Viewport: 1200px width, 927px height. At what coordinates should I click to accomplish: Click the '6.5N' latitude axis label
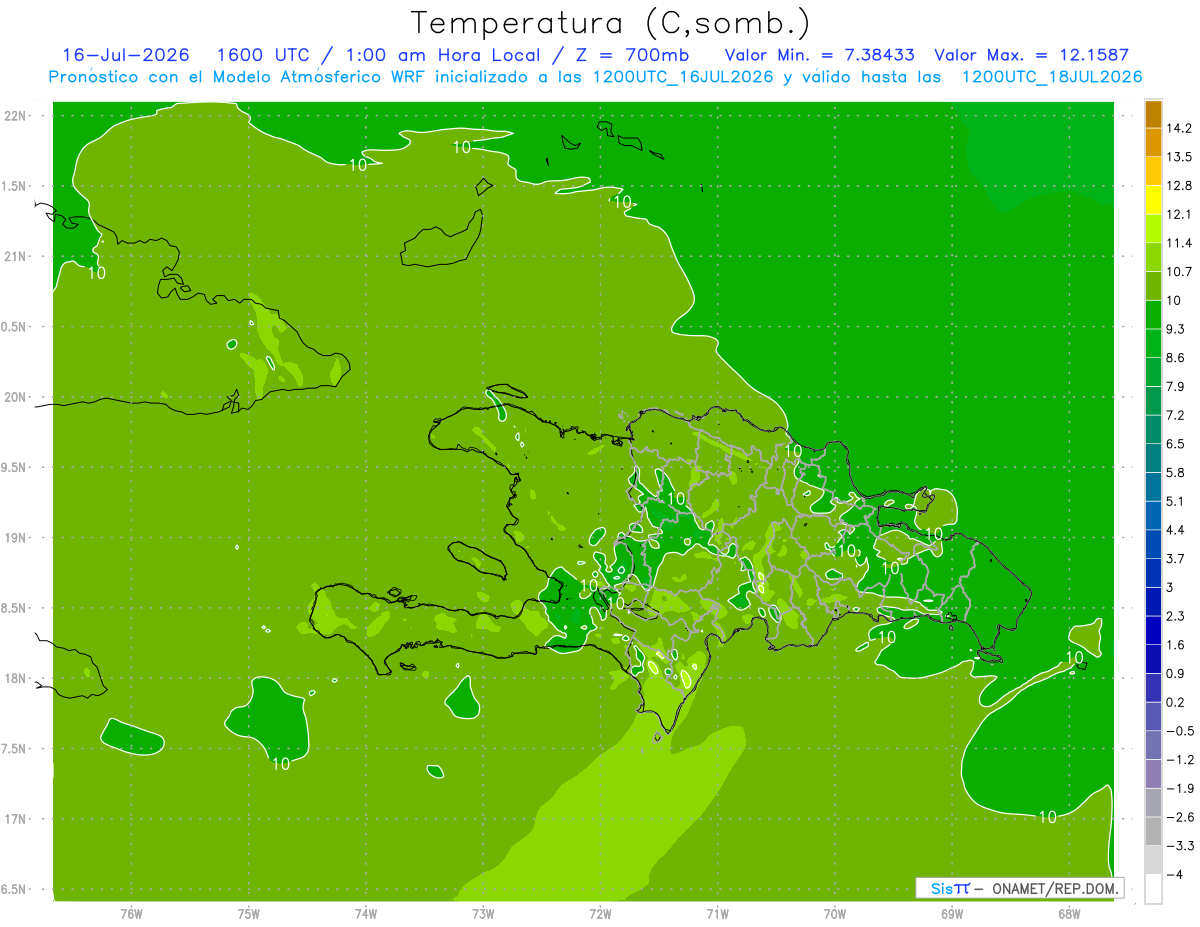click(x=15, y=889)
